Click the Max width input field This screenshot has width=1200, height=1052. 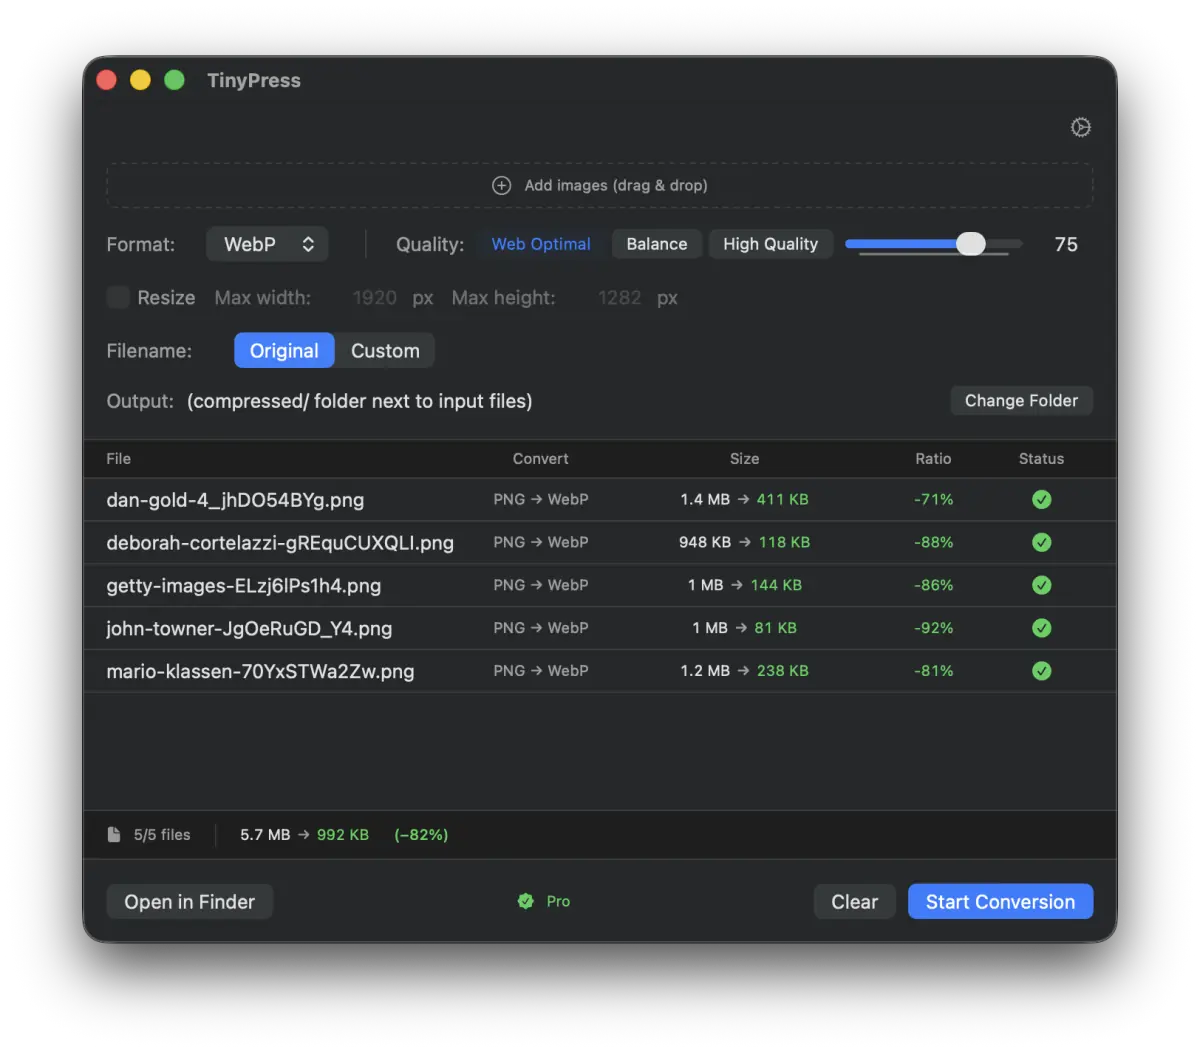[x=375, y=298]
